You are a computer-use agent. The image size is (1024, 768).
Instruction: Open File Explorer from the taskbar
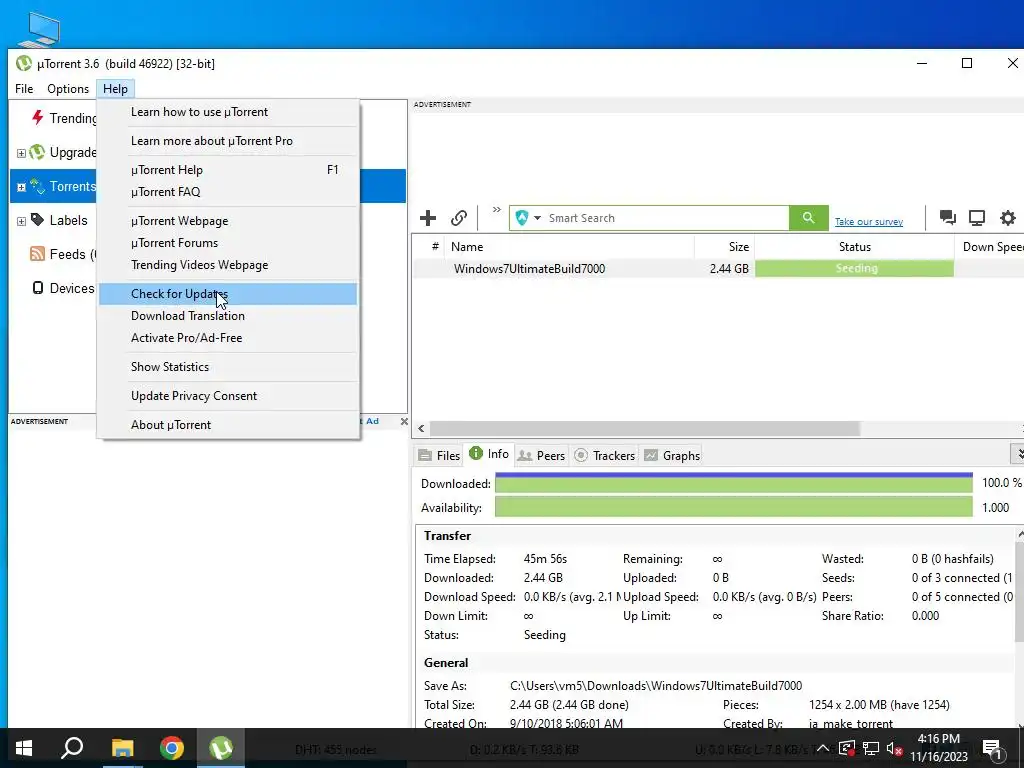point(122,748)
